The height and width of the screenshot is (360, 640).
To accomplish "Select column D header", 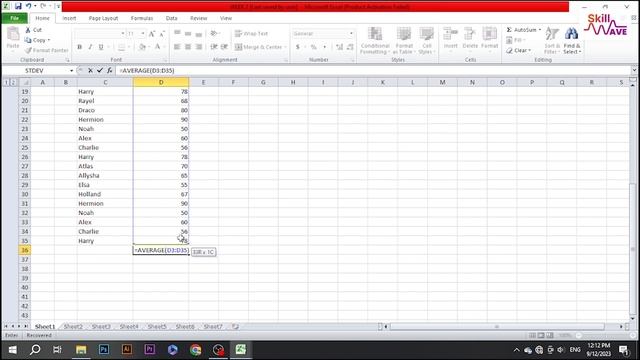I will pos(161,82).
